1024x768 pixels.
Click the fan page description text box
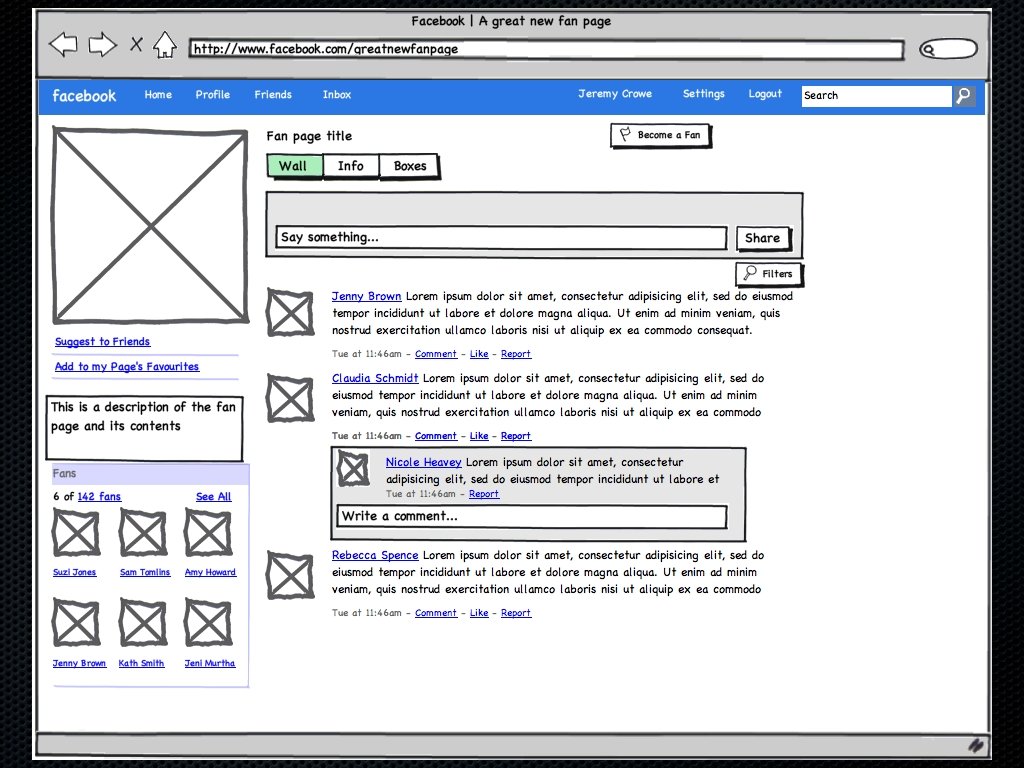(144, 428)
